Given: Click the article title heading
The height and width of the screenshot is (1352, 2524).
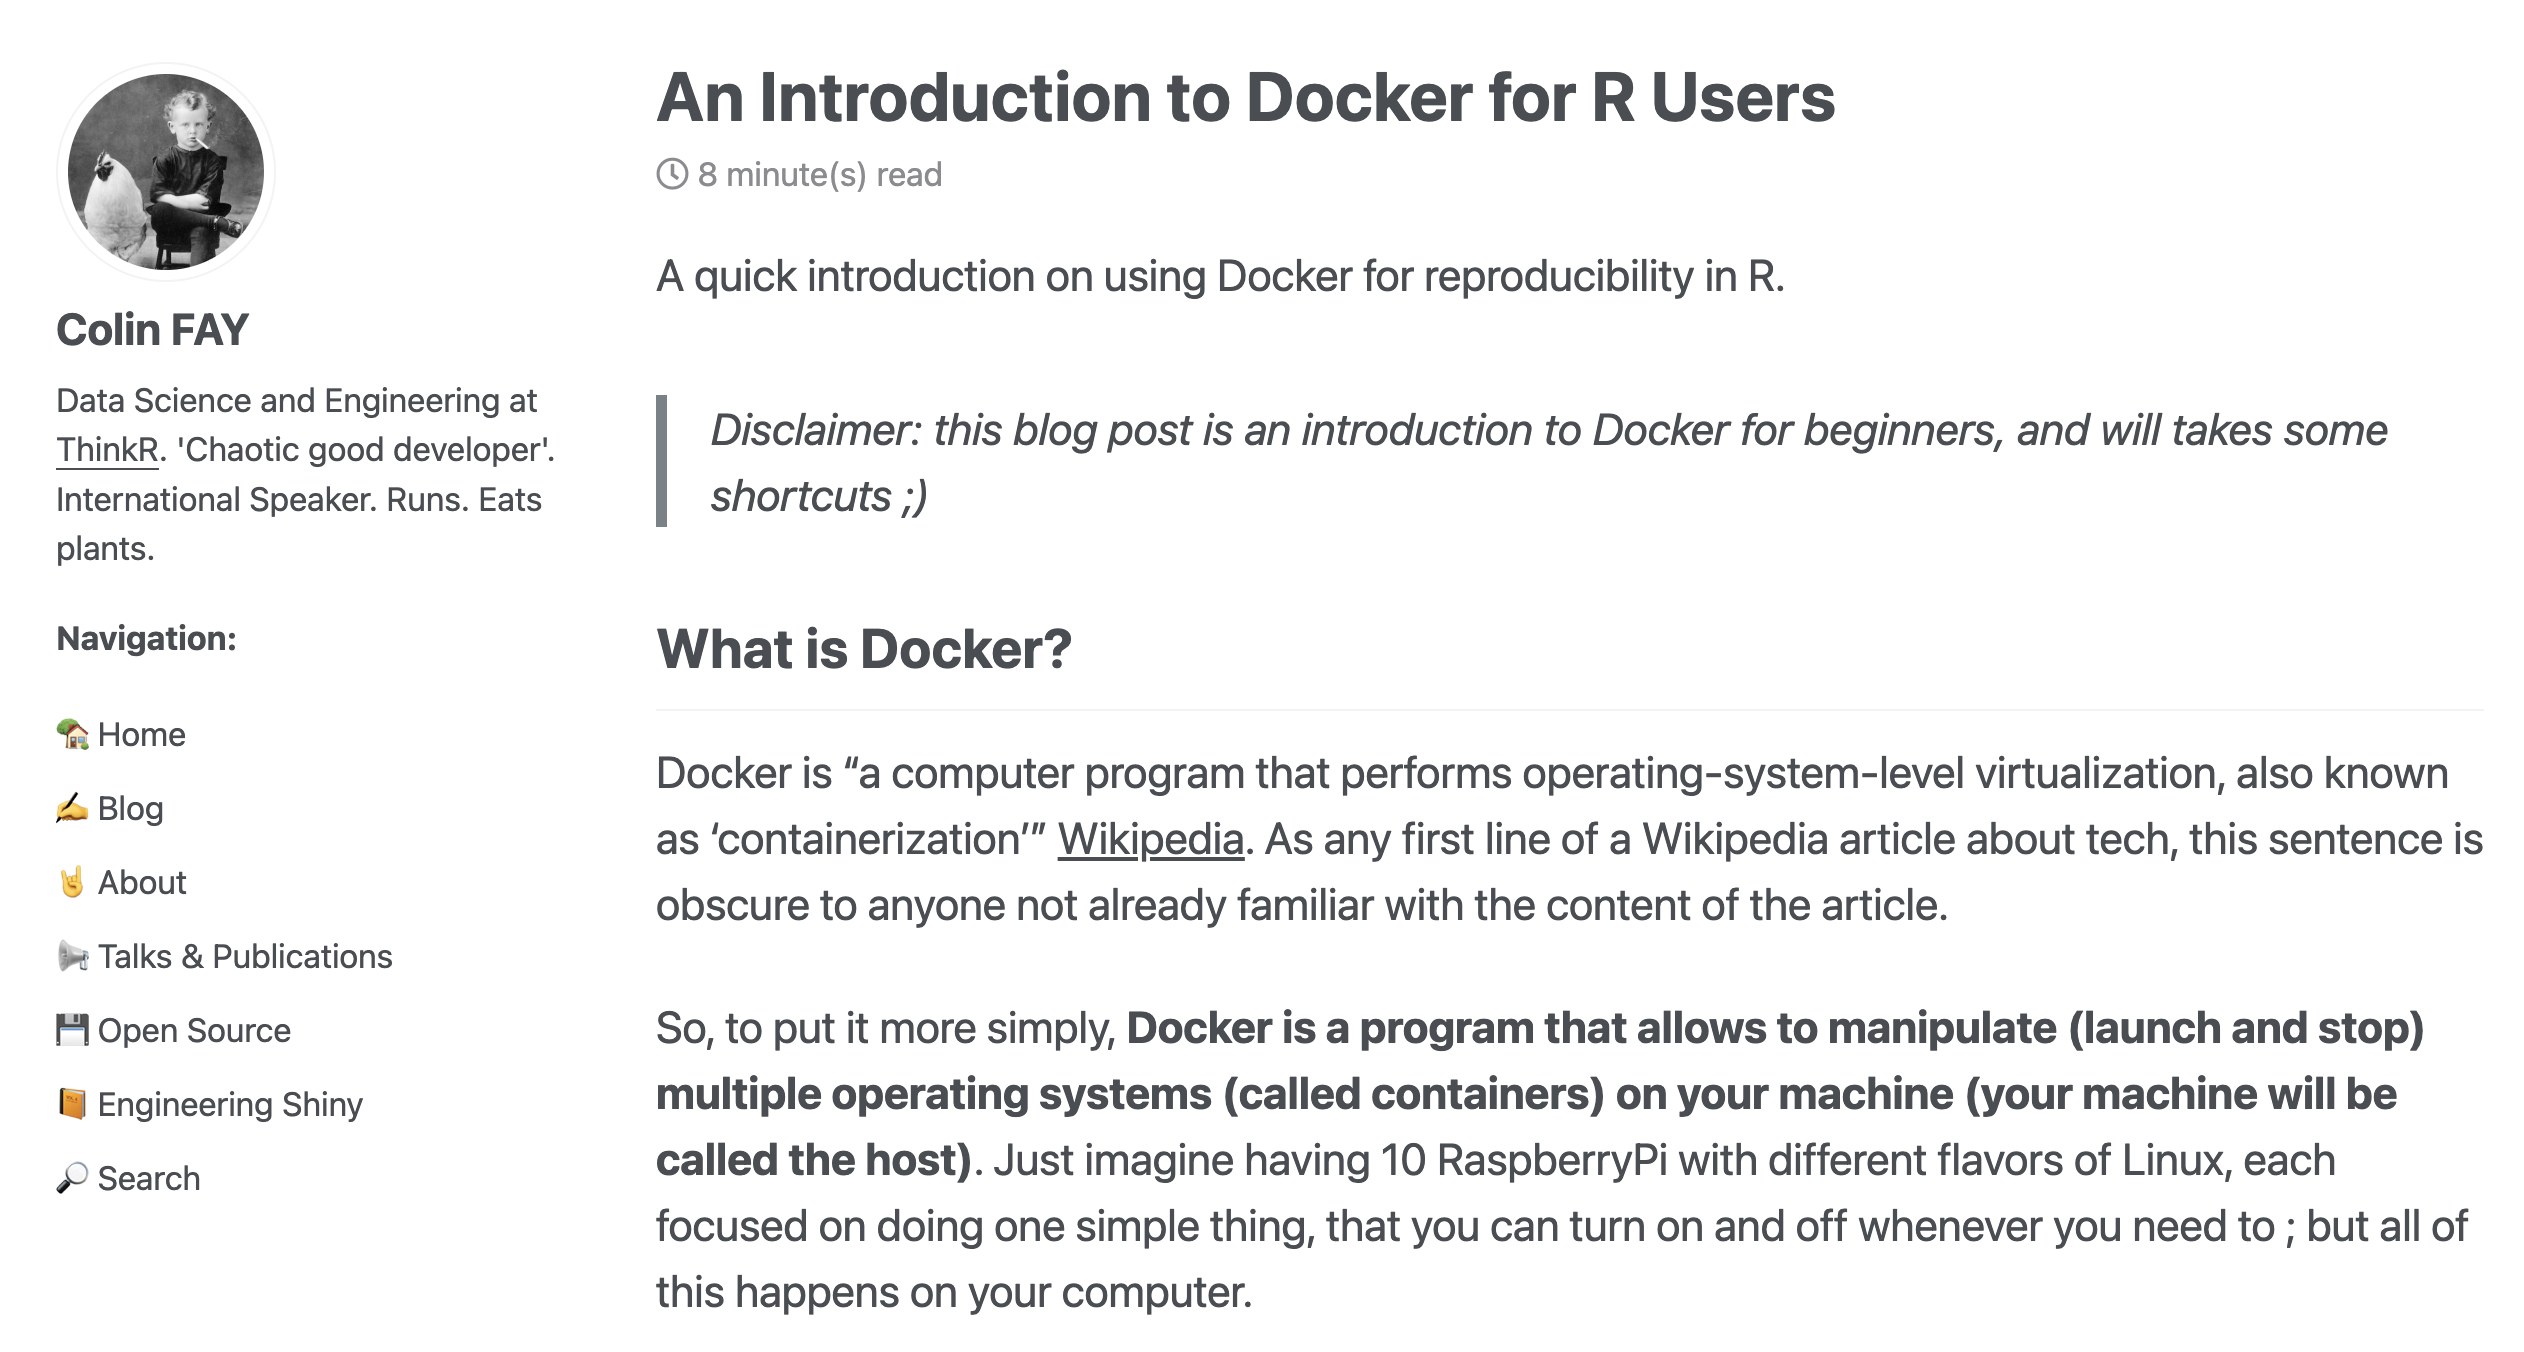Looking at the screenshot, I should pos(1245,98).
